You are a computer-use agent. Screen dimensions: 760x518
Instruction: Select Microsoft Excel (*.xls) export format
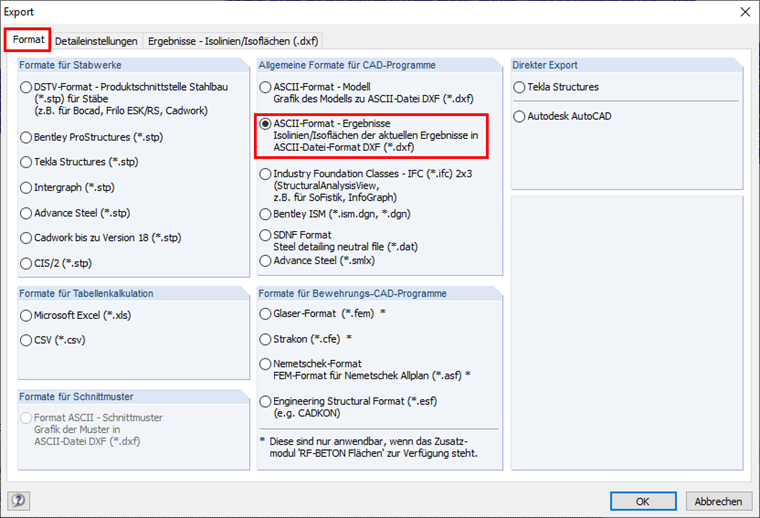point(26,315)
